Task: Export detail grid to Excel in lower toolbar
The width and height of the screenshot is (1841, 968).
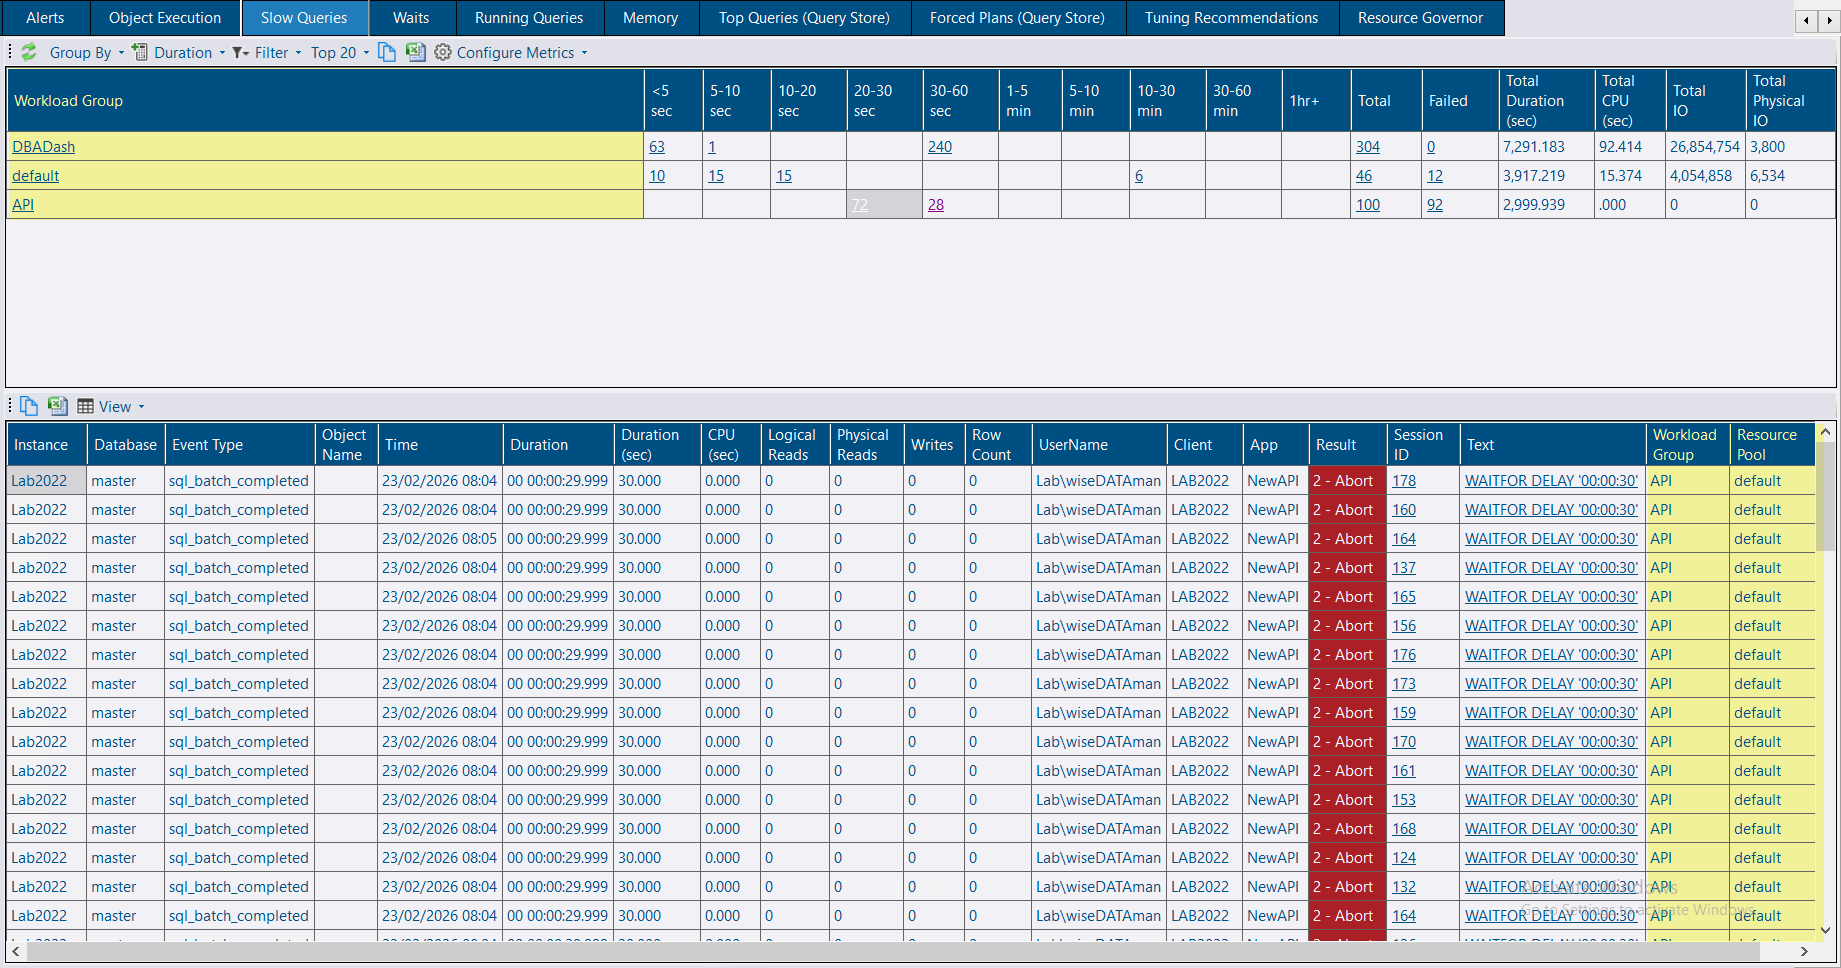Action: click(x=58, y=406)
